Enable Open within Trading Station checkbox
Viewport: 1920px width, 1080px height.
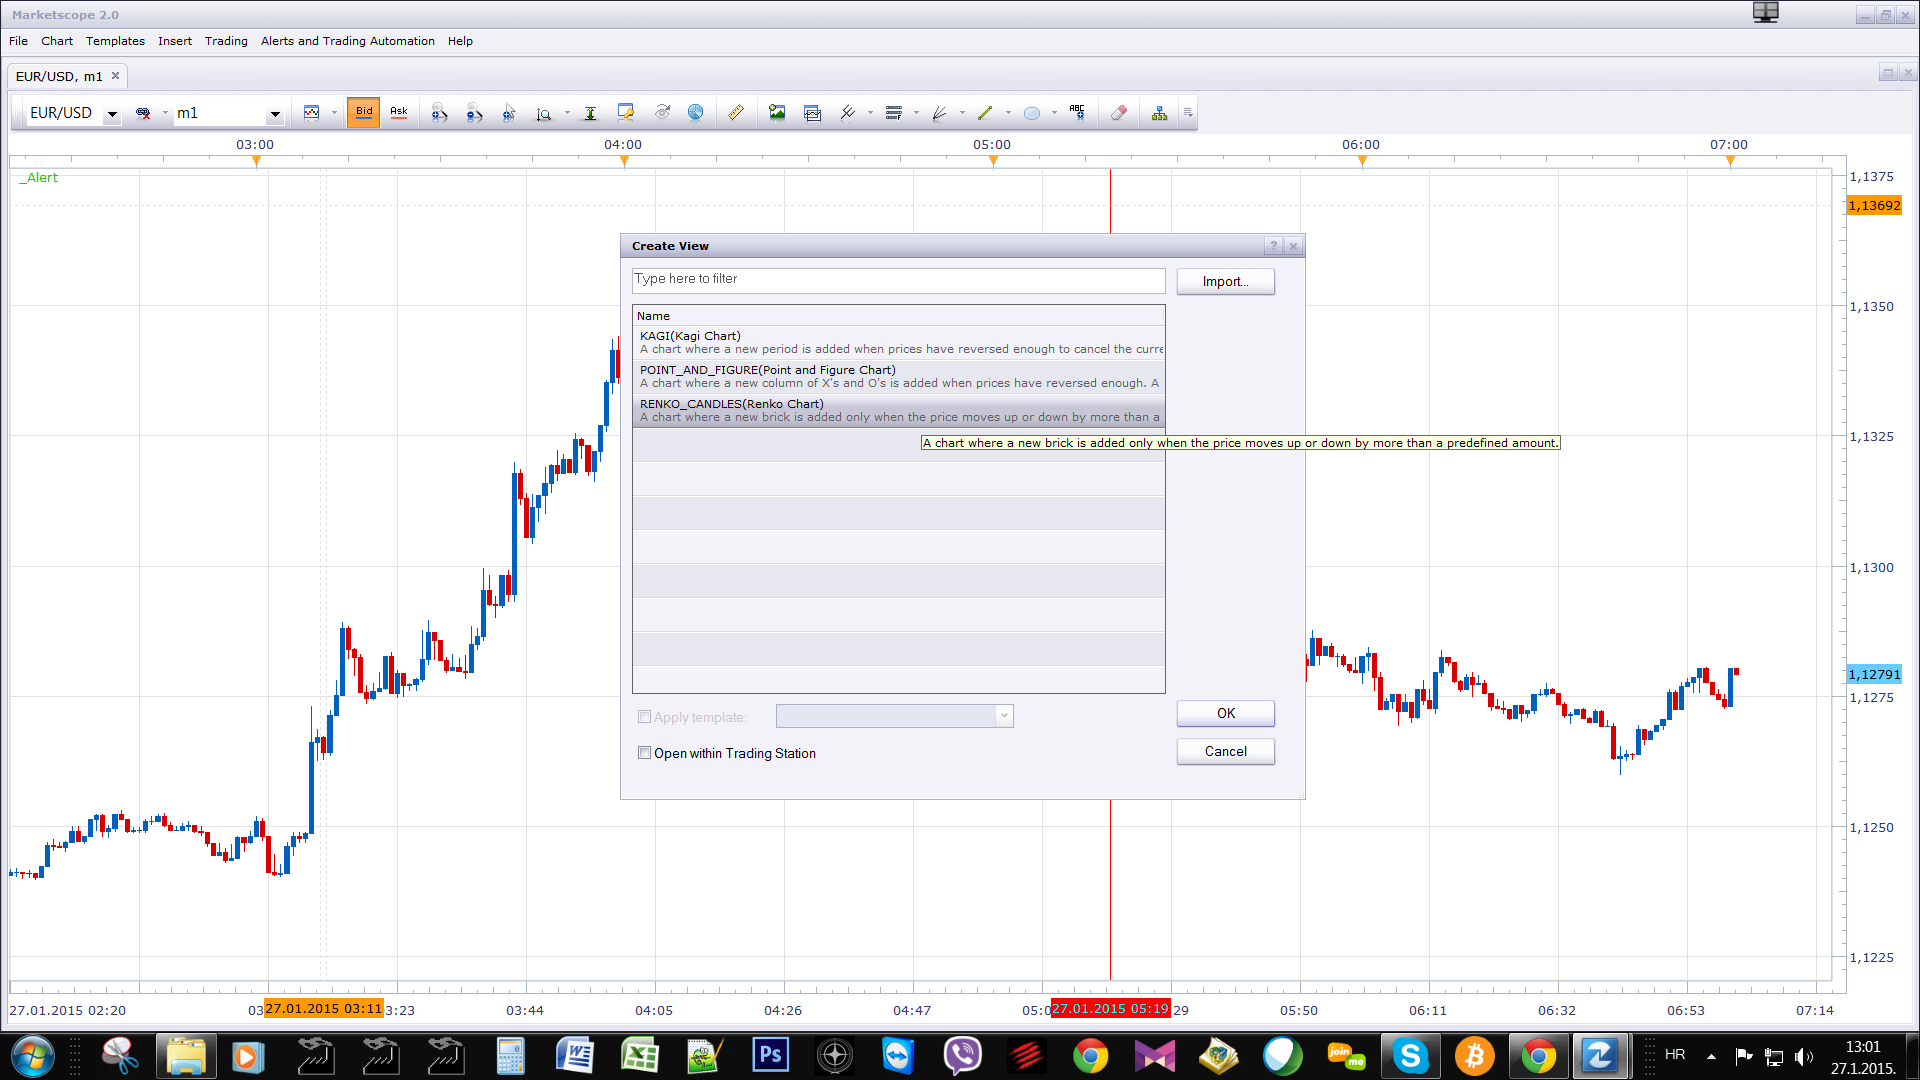click(644, 753)
